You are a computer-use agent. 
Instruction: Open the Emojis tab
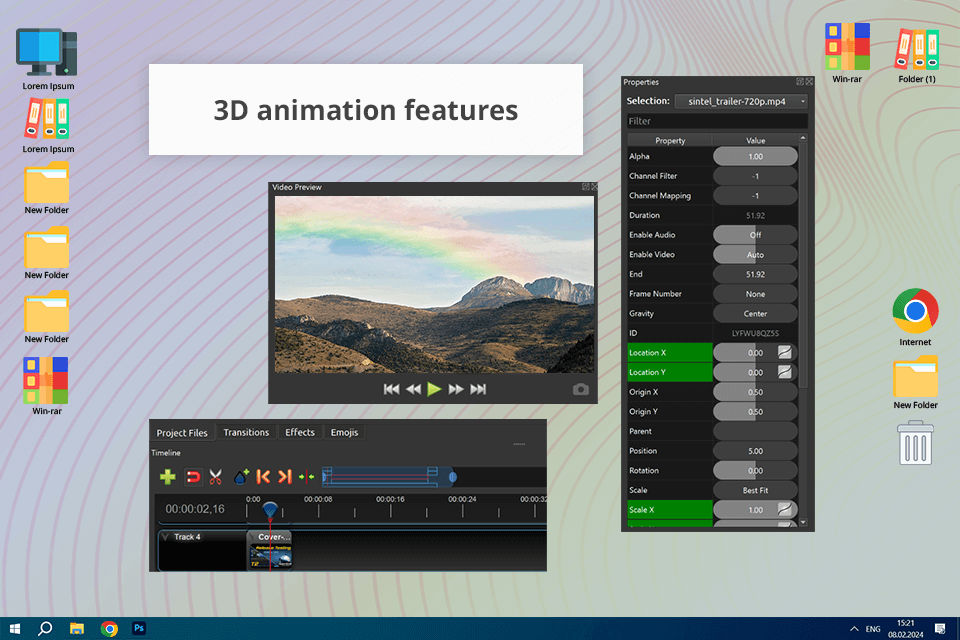click(344, 432)
